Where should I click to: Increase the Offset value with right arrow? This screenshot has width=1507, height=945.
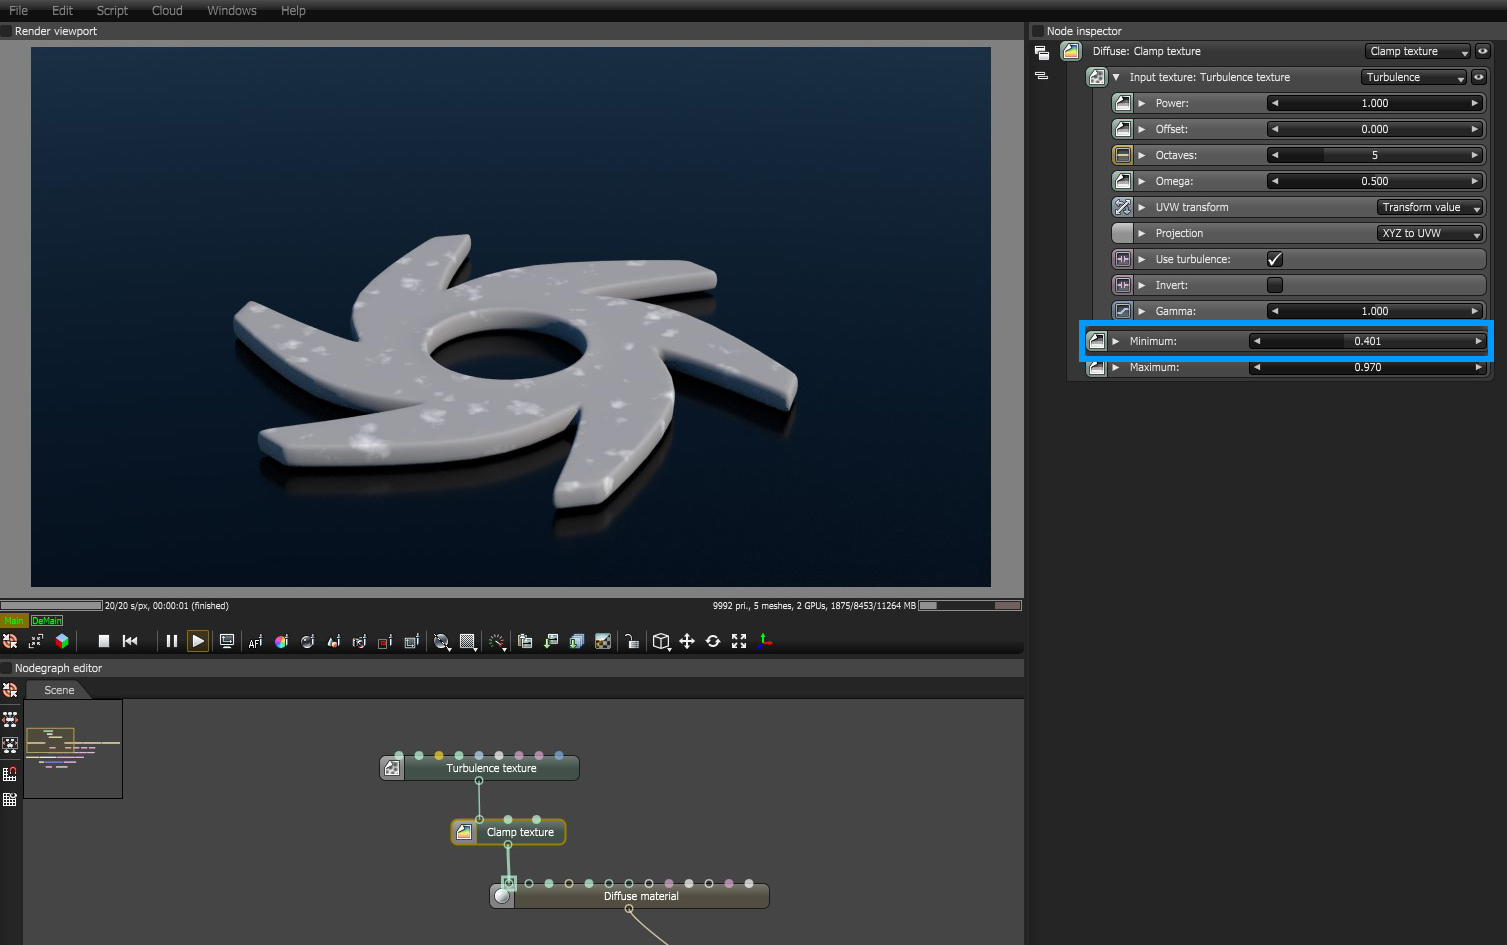[x=1475, y=129]
